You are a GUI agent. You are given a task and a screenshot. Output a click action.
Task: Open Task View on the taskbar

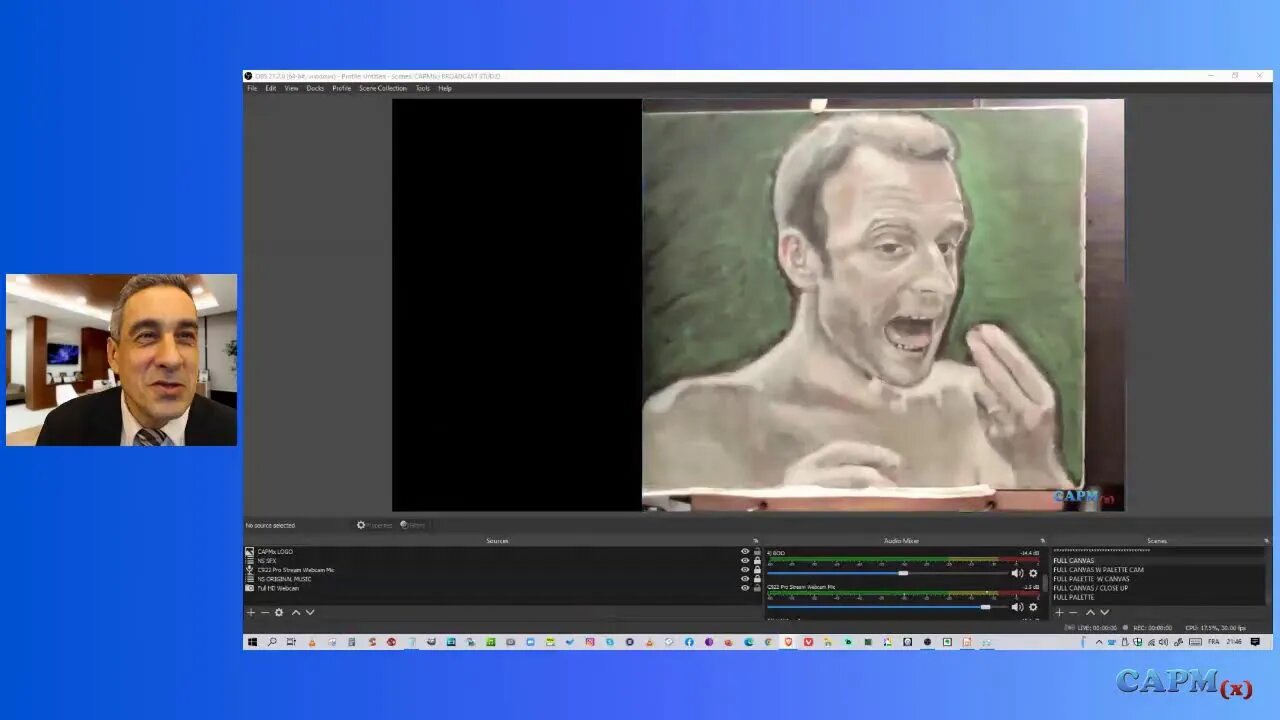coord(291,642)
